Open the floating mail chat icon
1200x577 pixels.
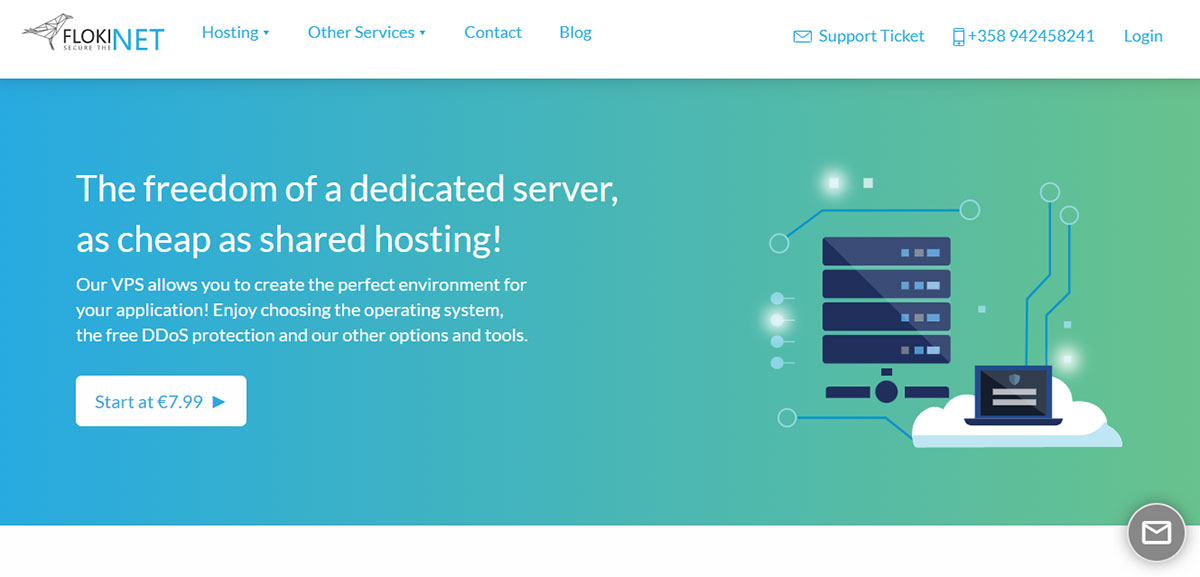pos(1156,532)
